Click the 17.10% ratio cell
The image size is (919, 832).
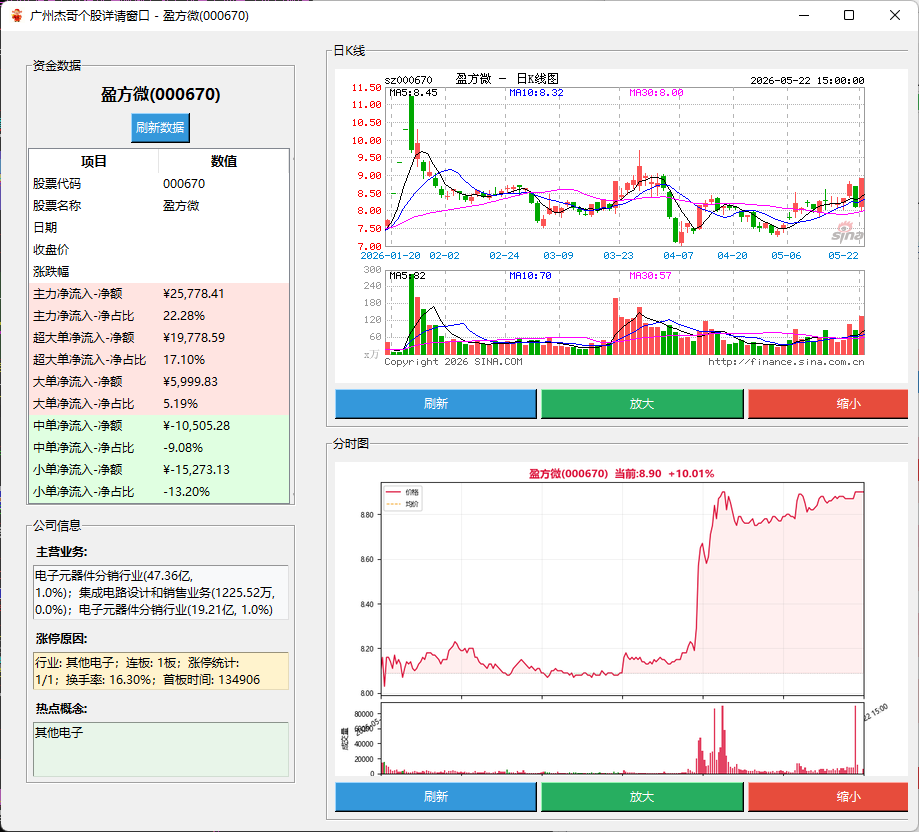click(184, 360)
